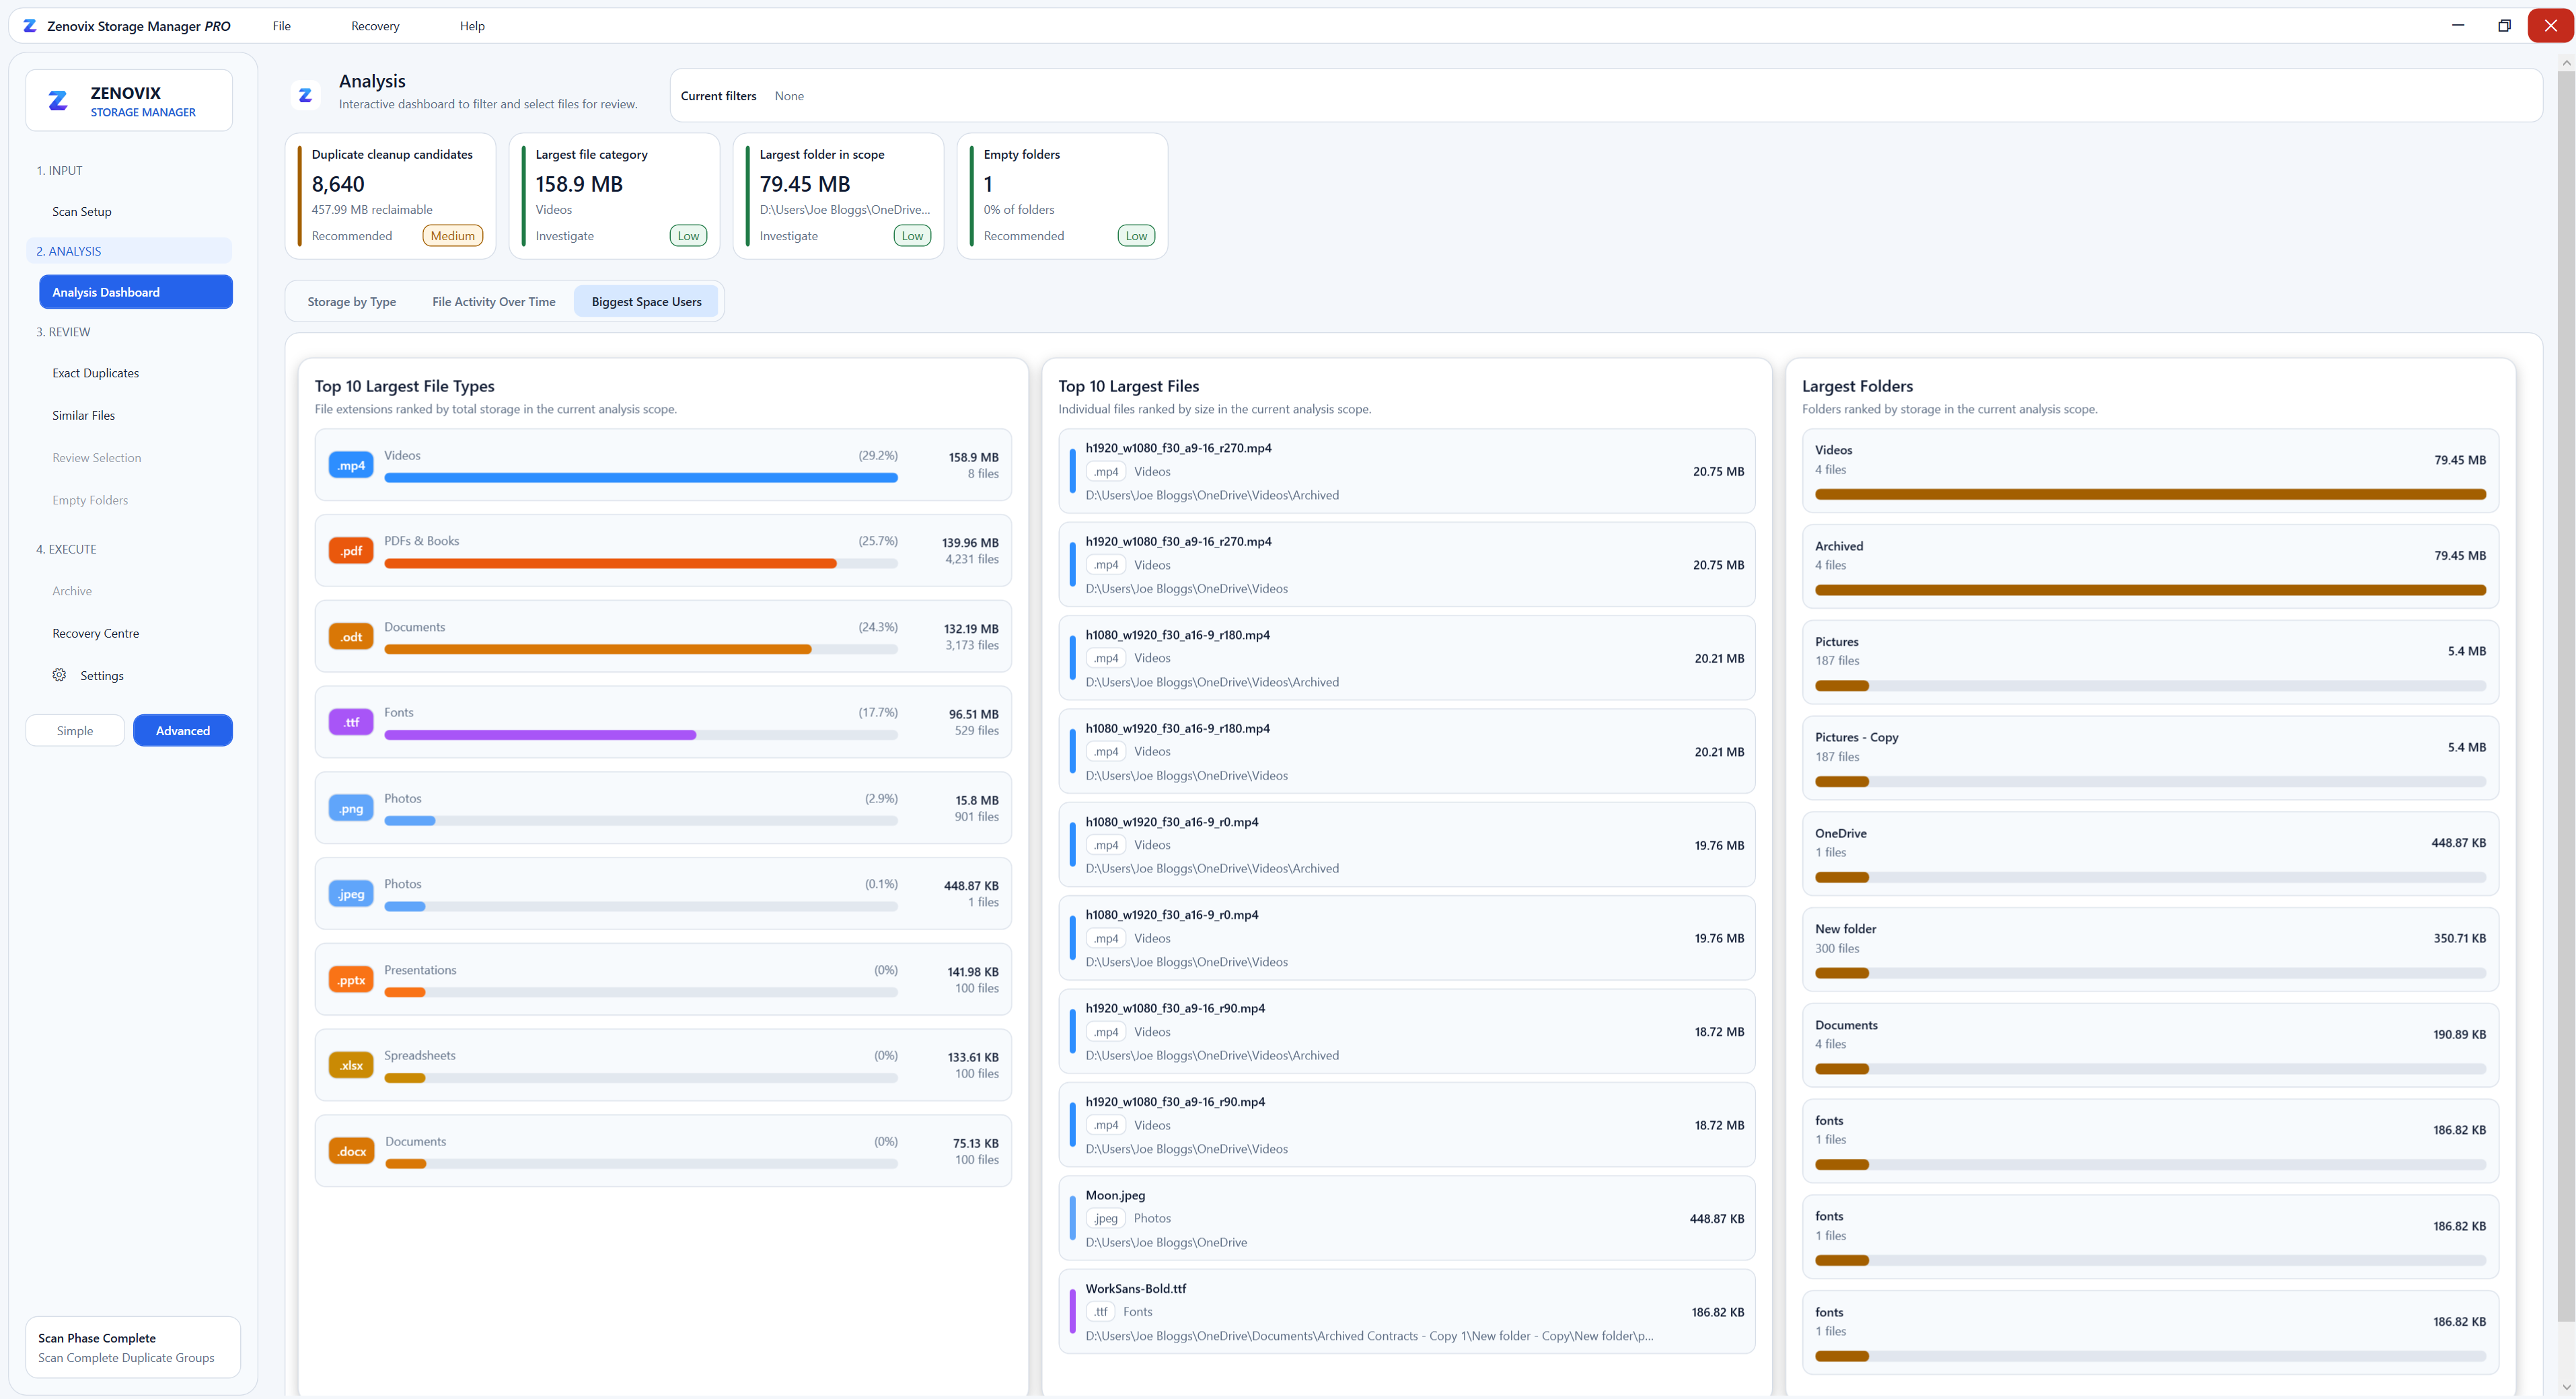
Task: Click the Low badge on Largest folder in scope
Action: pos(912,236)
